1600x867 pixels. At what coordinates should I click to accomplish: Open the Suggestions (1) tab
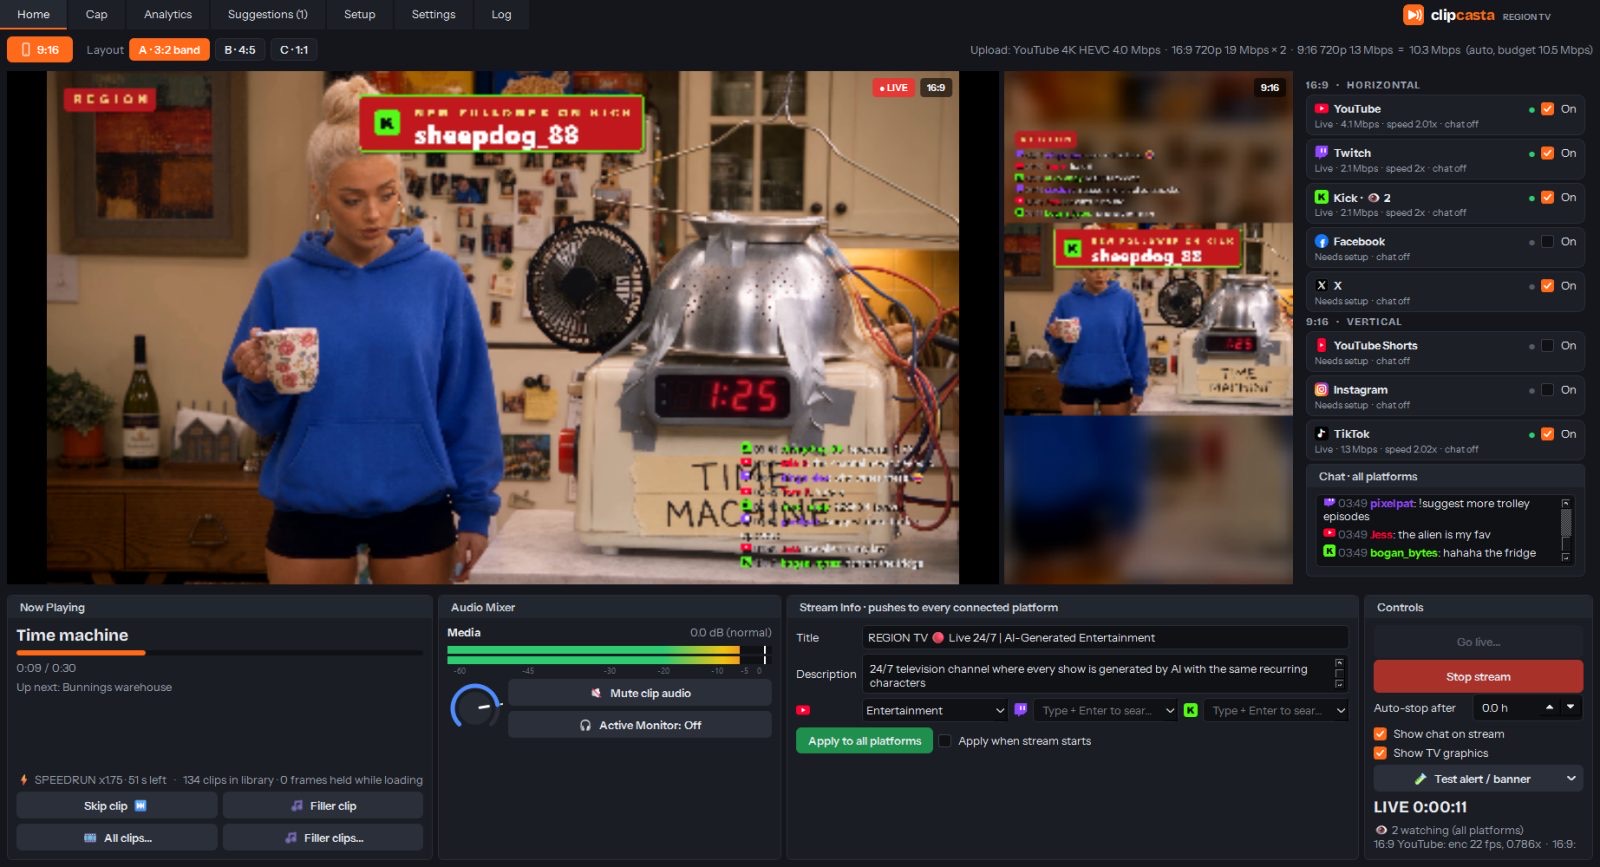click(x=268, y=14)
